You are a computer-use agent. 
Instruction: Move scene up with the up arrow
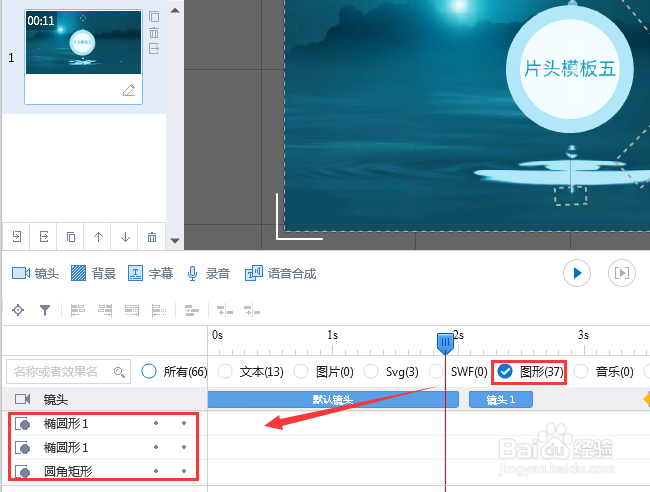98,237
